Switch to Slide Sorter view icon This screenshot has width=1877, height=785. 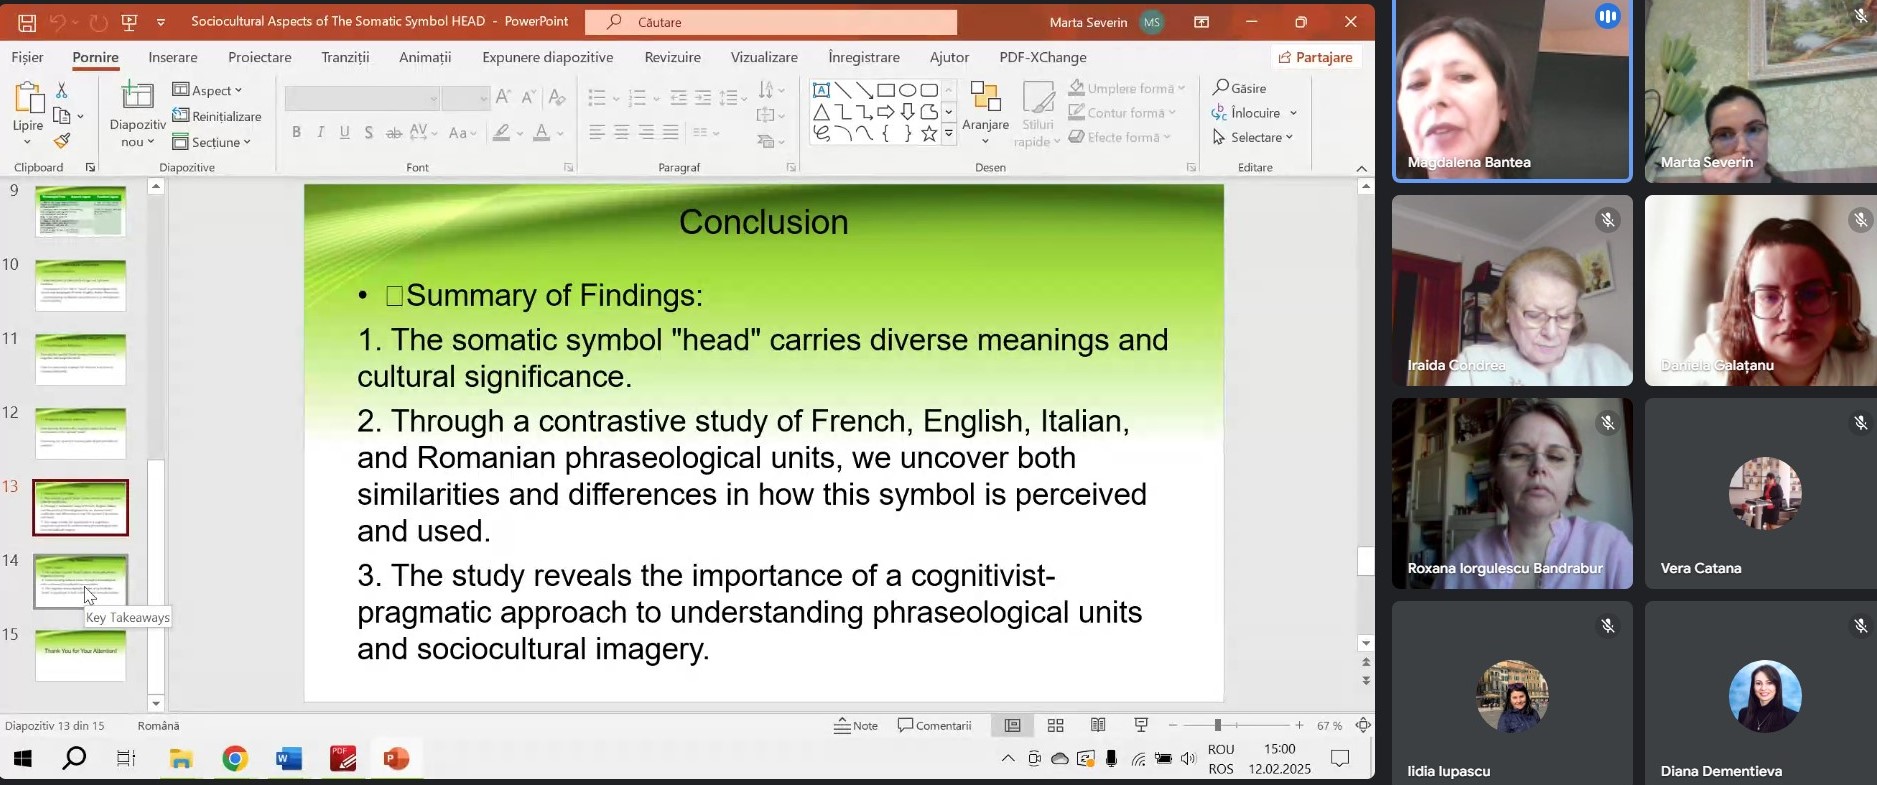(1055, 726)
